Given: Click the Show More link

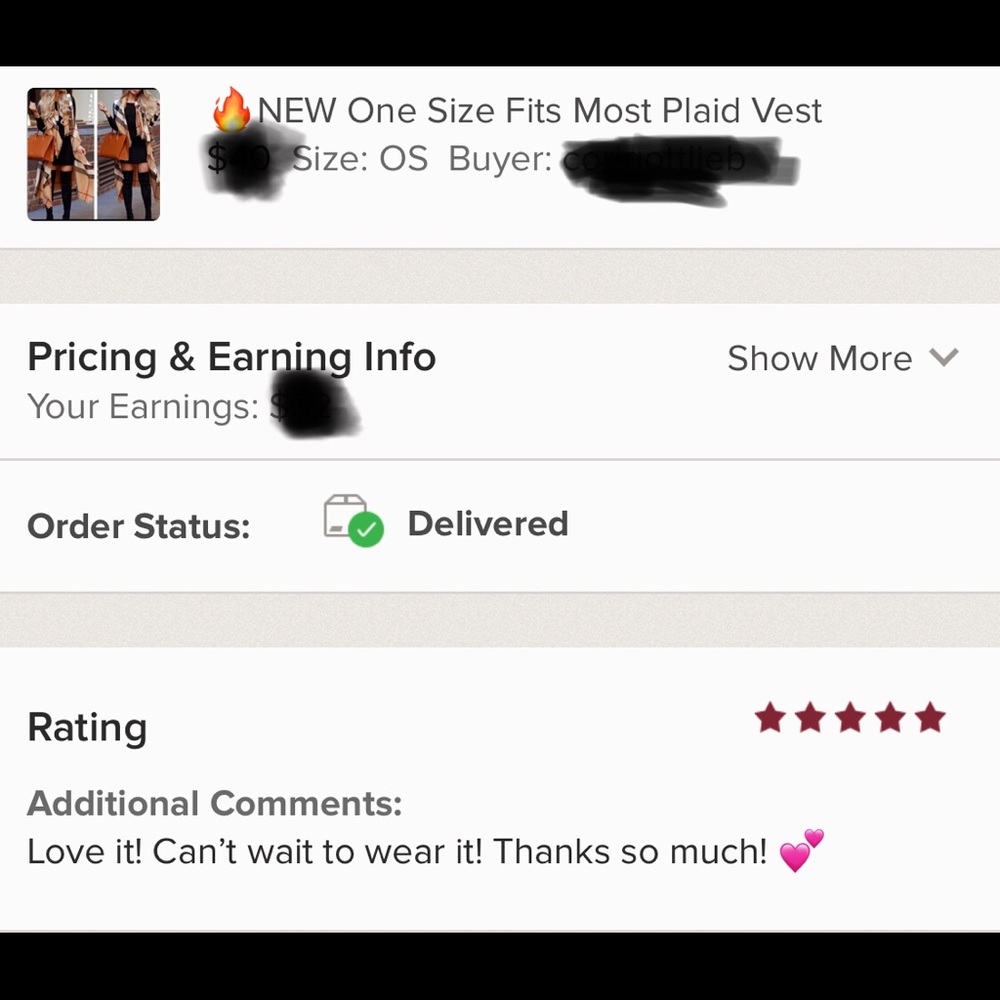Looking at the screenshot, I should [x=820, y=358].
